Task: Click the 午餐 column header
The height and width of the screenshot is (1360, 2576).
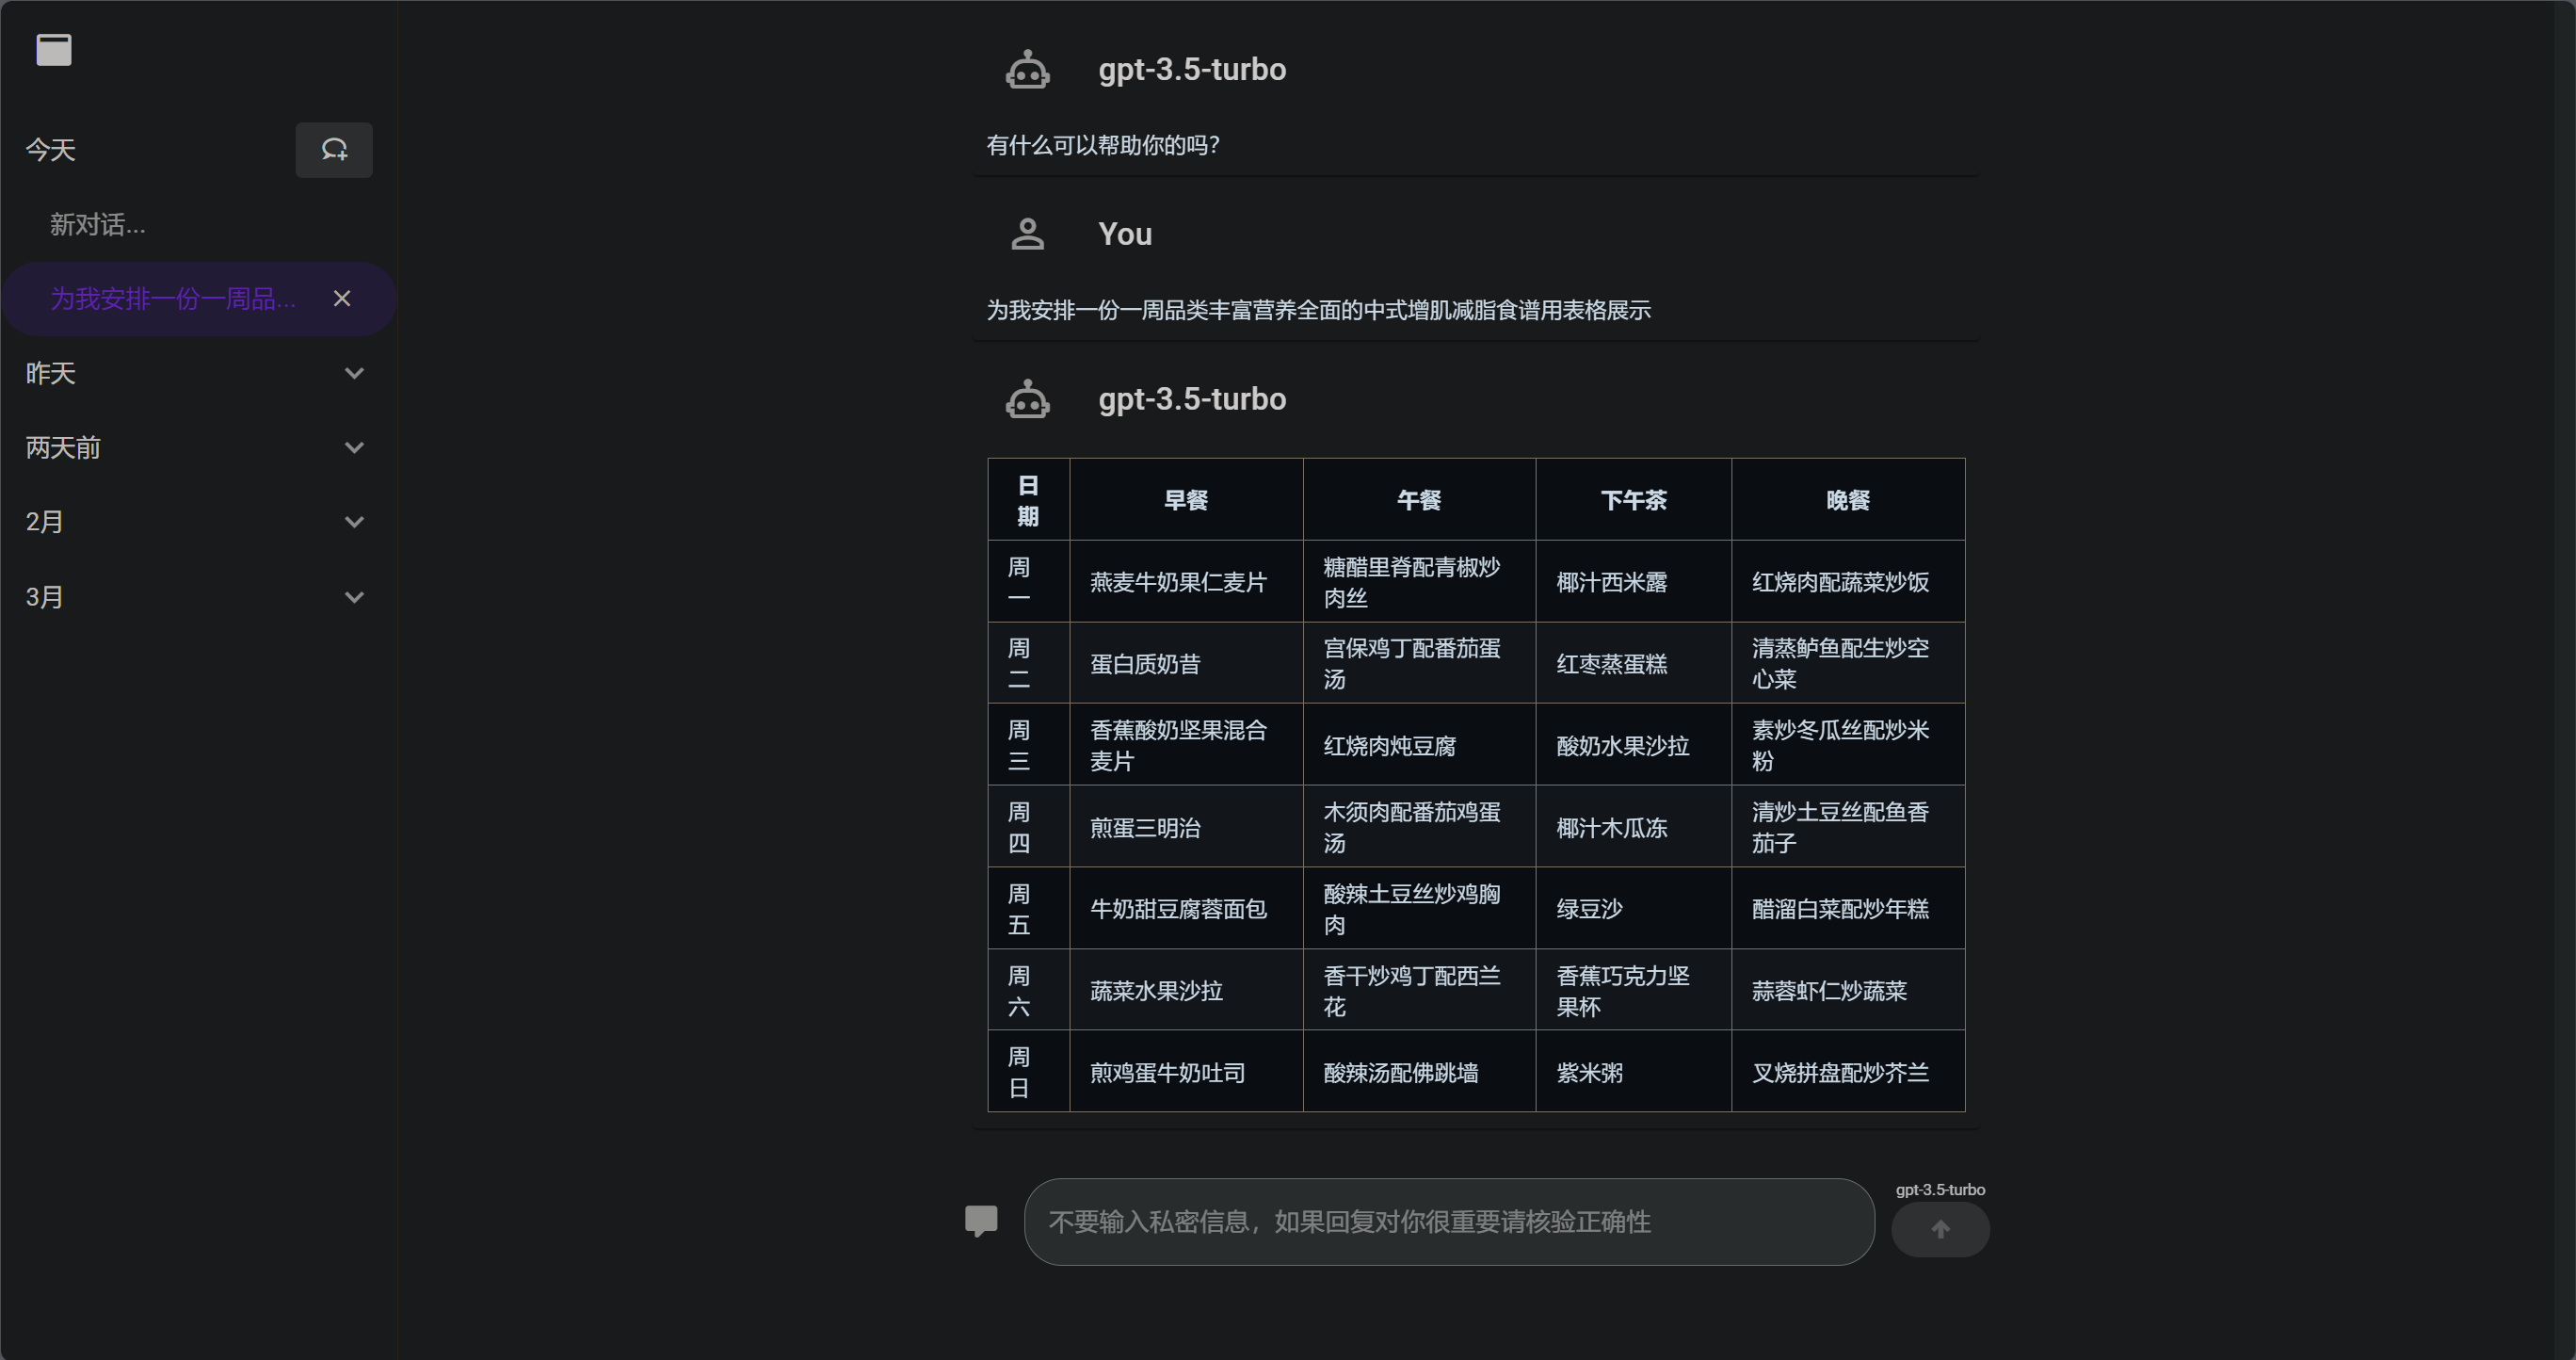Action: (1419, 500)
